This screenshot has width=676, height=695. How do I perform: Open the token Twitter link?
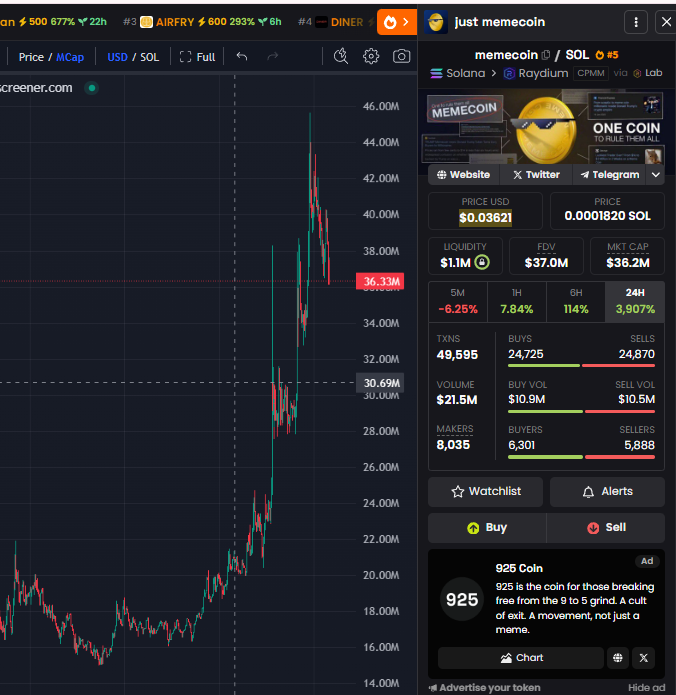click(536, 175)
